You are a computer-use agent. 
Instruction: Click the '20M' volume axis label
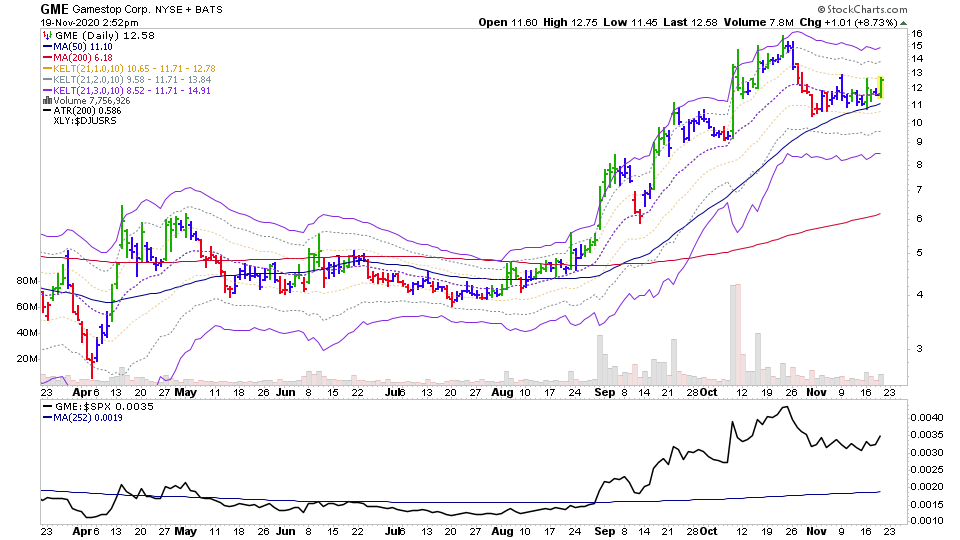[27, 359]
